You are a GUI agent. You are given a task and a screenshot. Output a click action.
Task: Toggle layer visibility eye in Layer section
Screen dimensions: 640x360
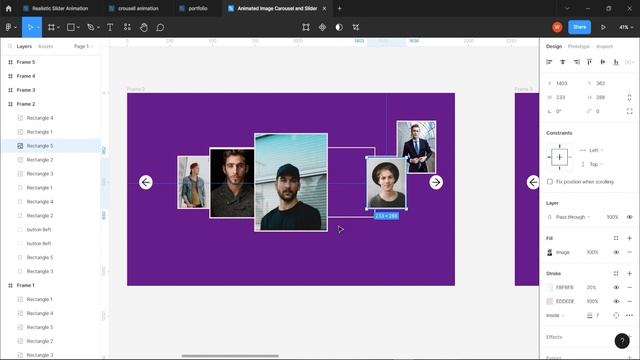pos(629,217)
